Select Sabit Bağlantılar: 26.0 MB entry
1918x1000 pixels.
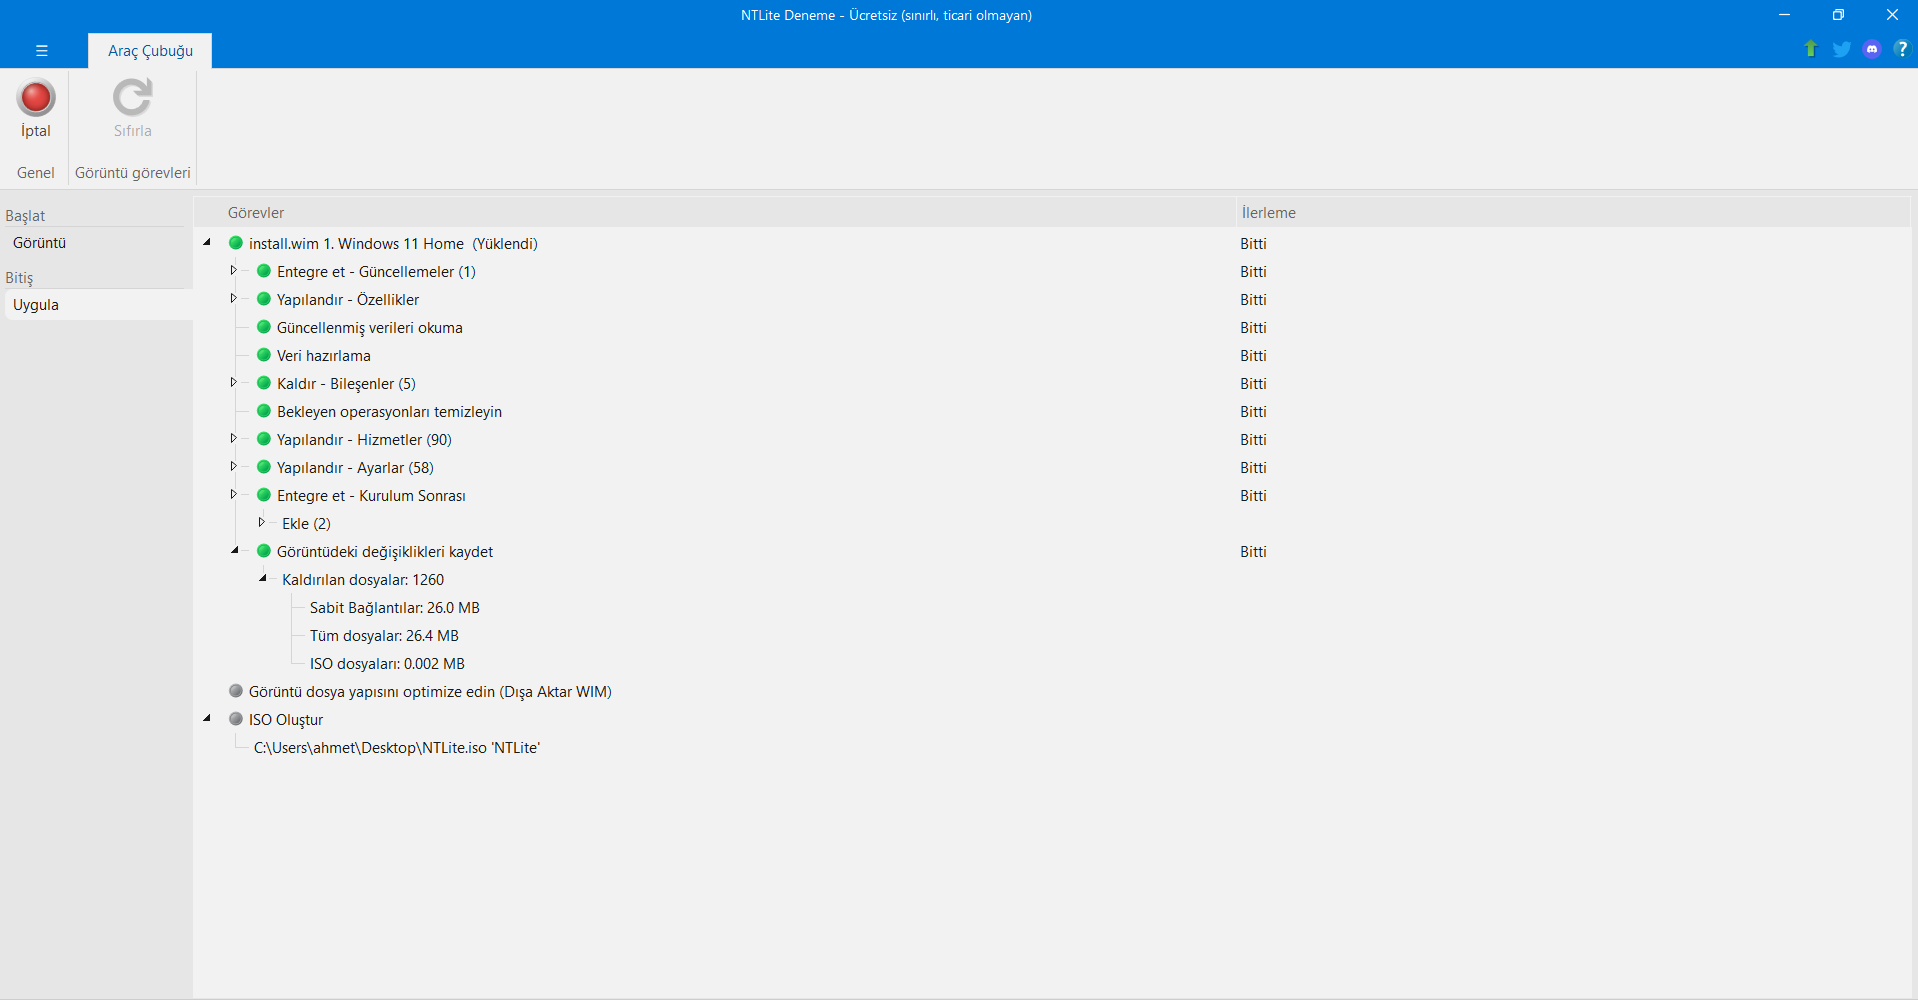pos(395,607)
